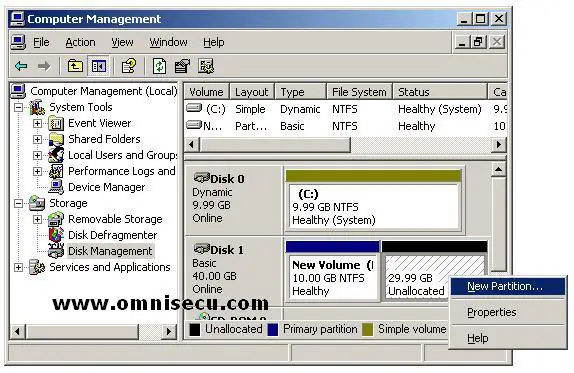Screen dimensions: 574x373
Task: Click tree pane scrollbar right arrow
Action: pos(168,331)
